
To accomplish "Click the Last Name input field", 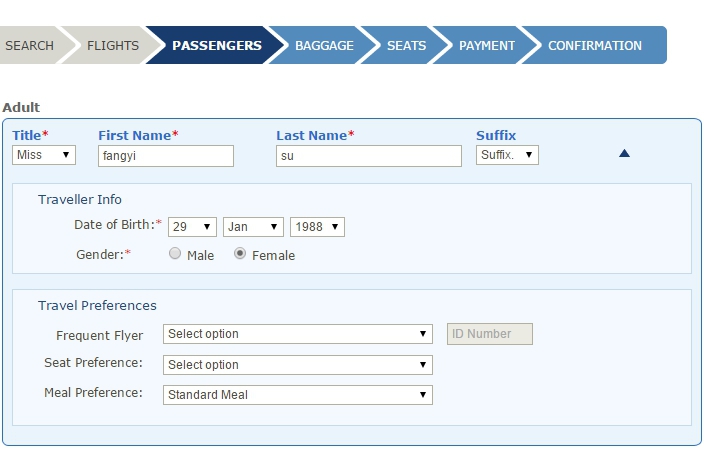I will click(368, 156).
